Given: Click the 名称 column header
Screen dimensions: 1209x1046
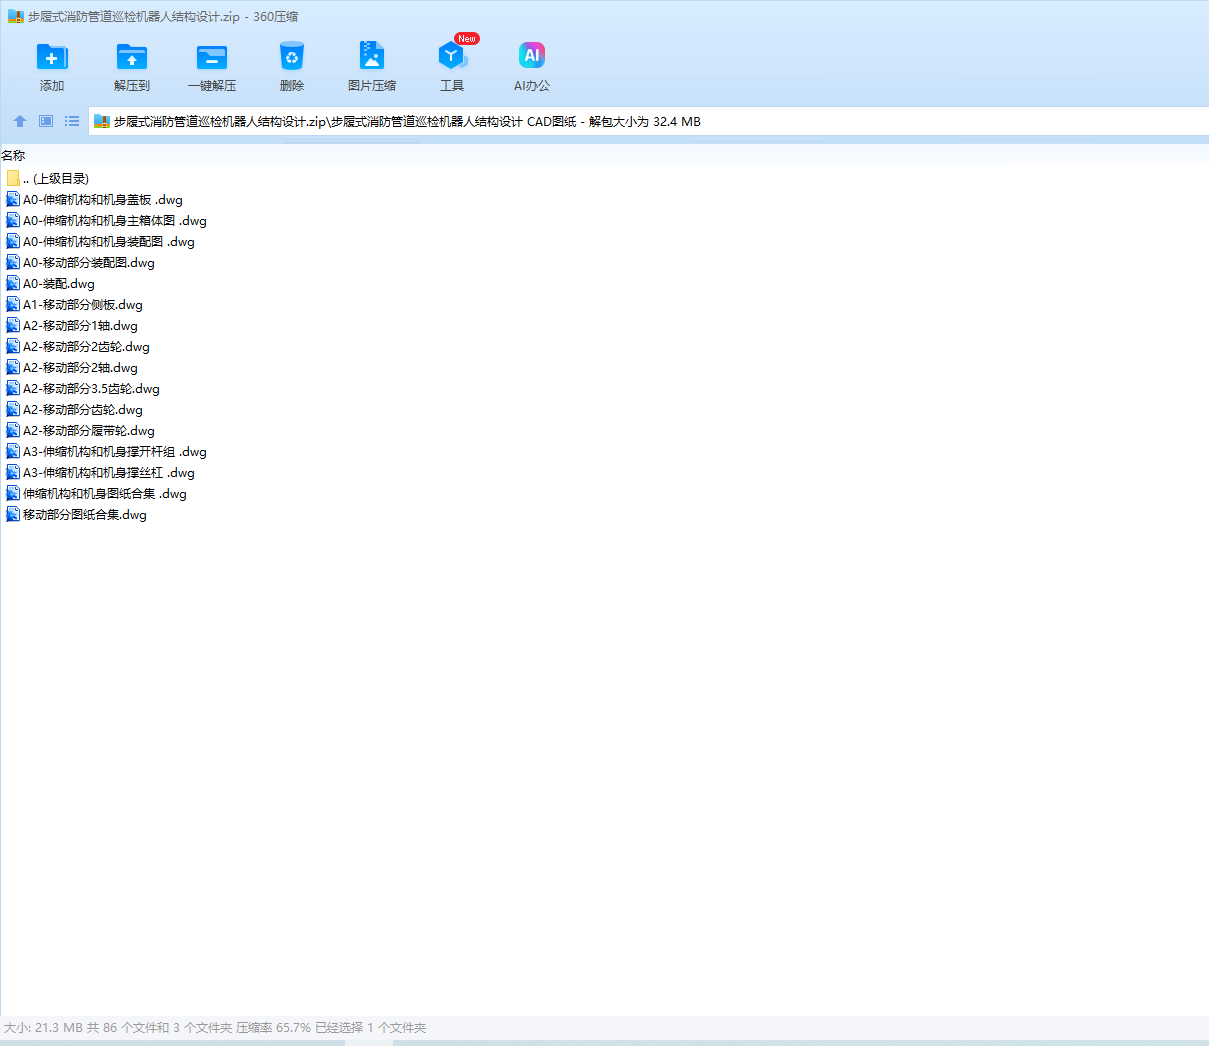Looking at the screenshot, I should (13, 155).
